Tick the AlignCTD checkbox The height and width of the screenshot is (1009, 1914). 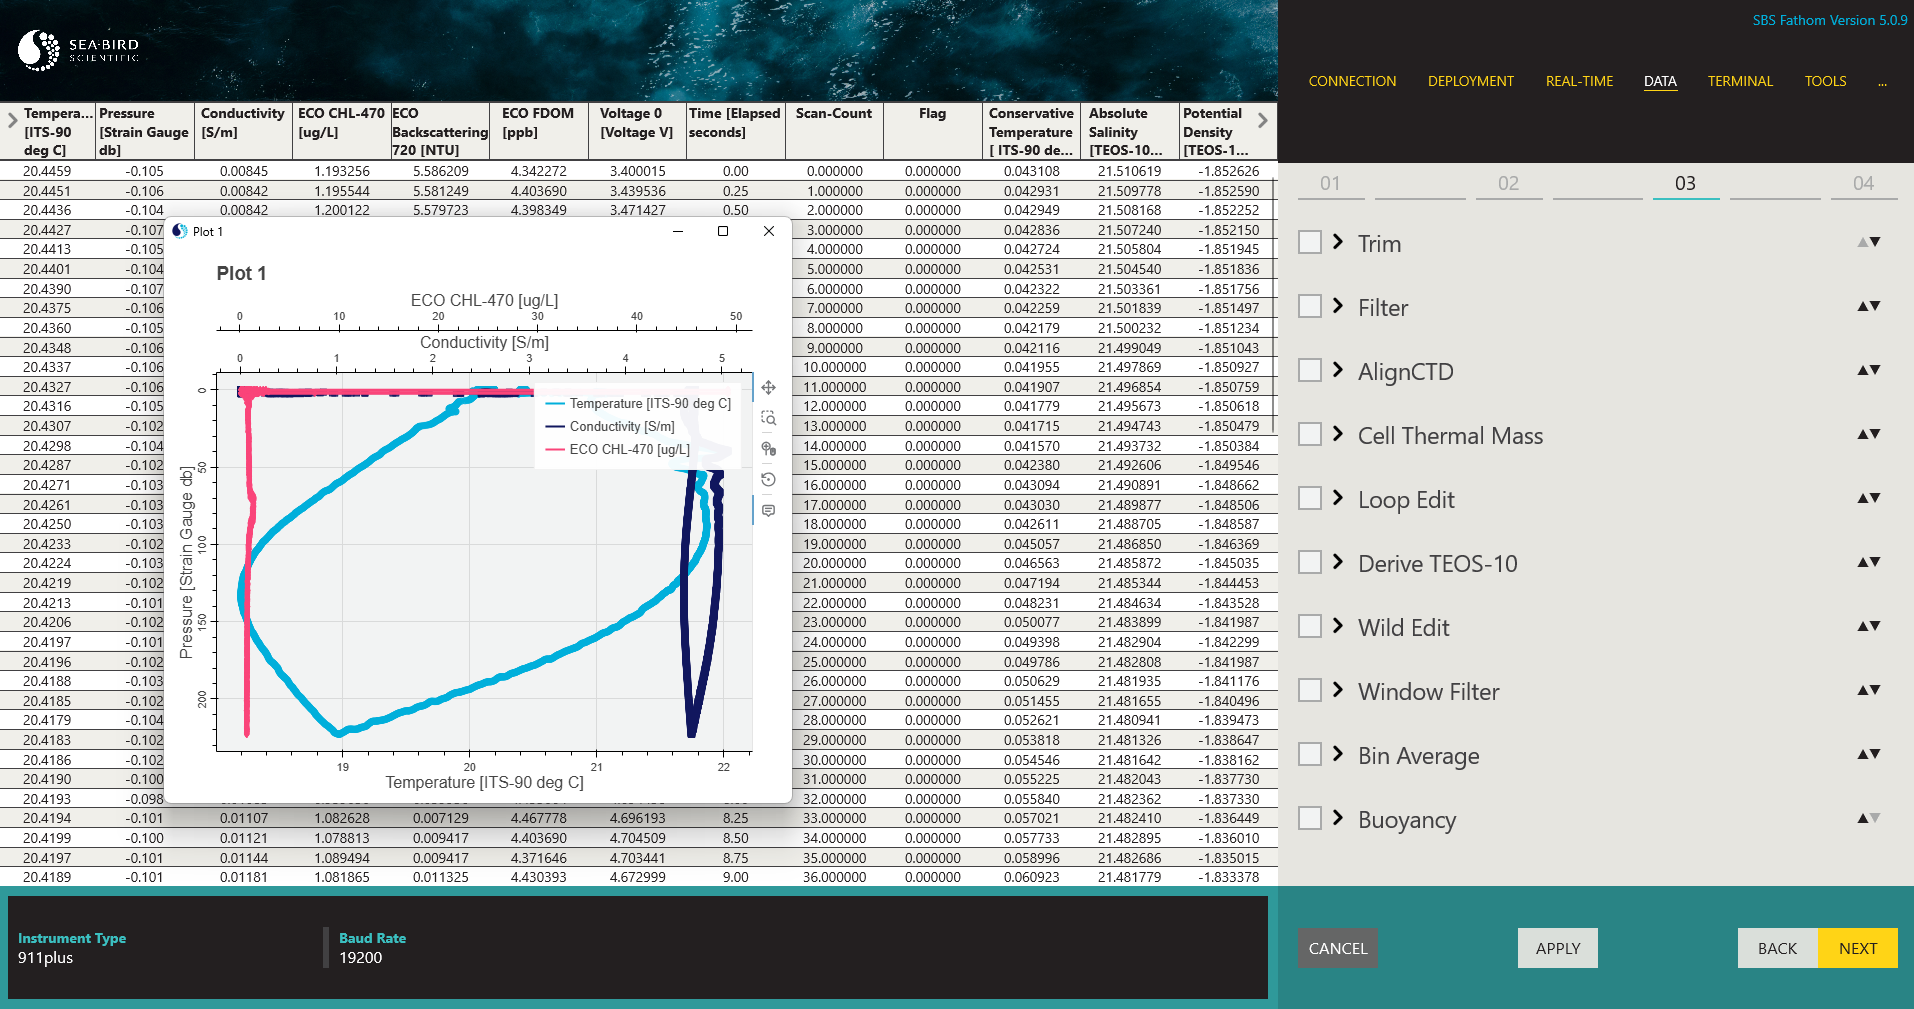coord(1310,370)
